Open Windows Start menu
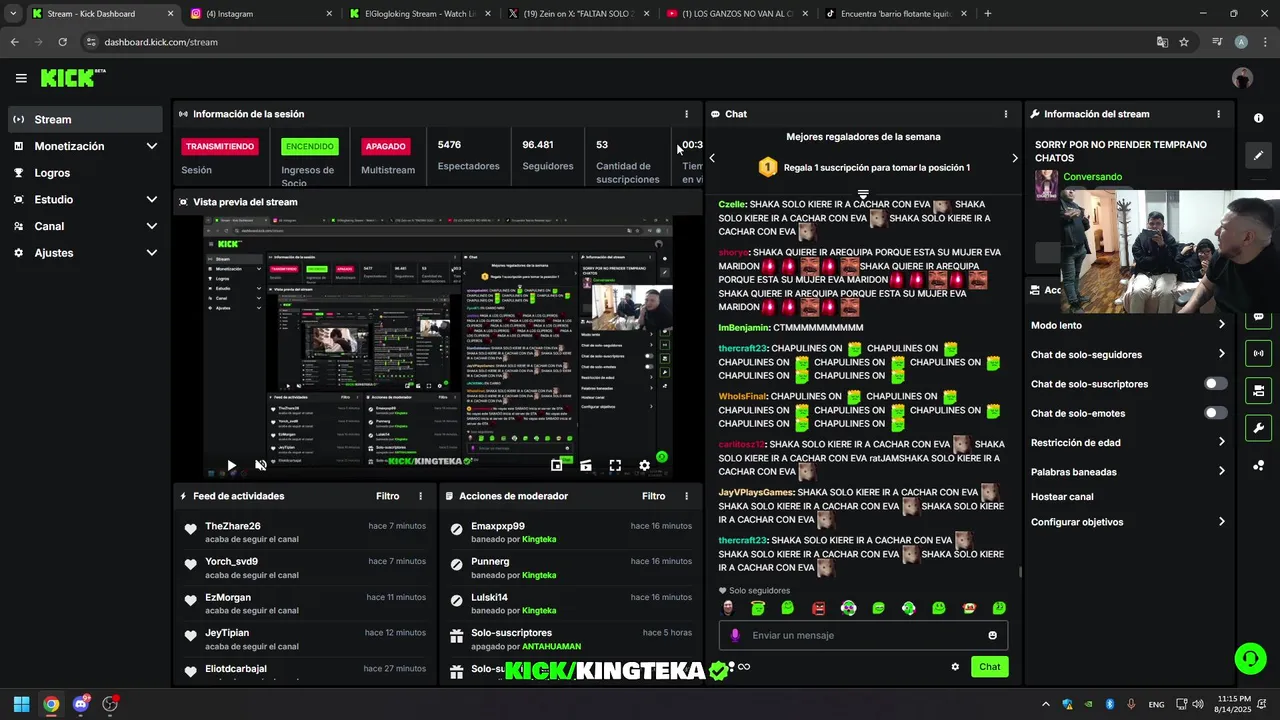The image size is (1280, 720). pos(21,704)
